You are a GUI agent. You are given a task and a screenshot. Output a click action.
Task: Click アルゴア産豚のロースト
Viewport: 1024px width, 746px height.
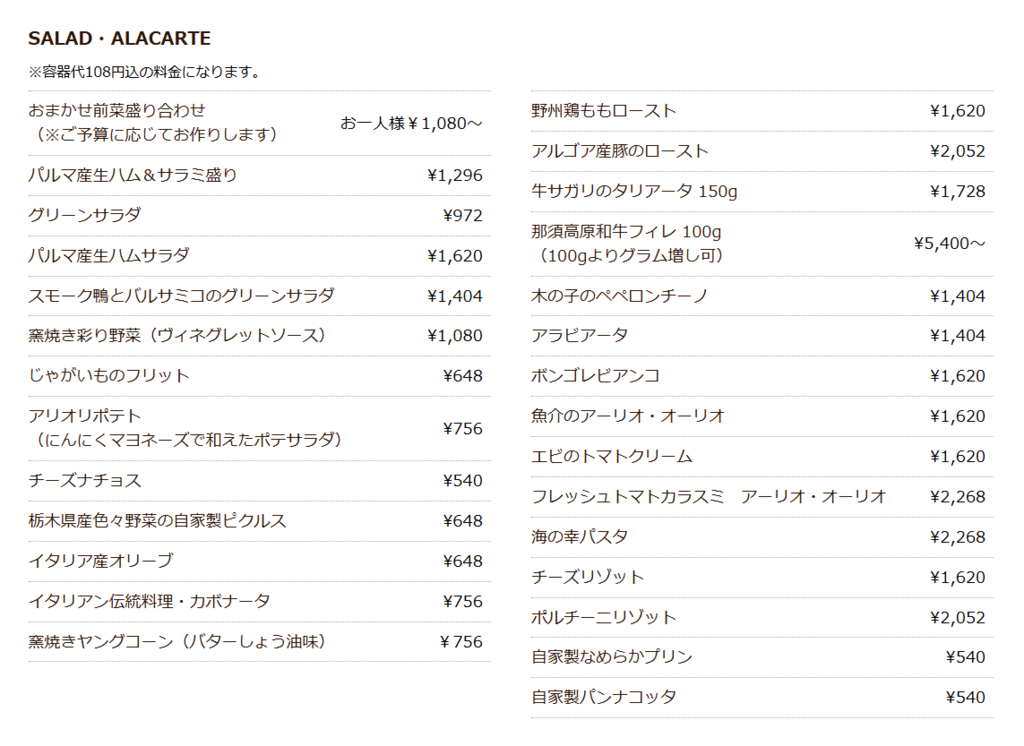click(x=620, y=151)
